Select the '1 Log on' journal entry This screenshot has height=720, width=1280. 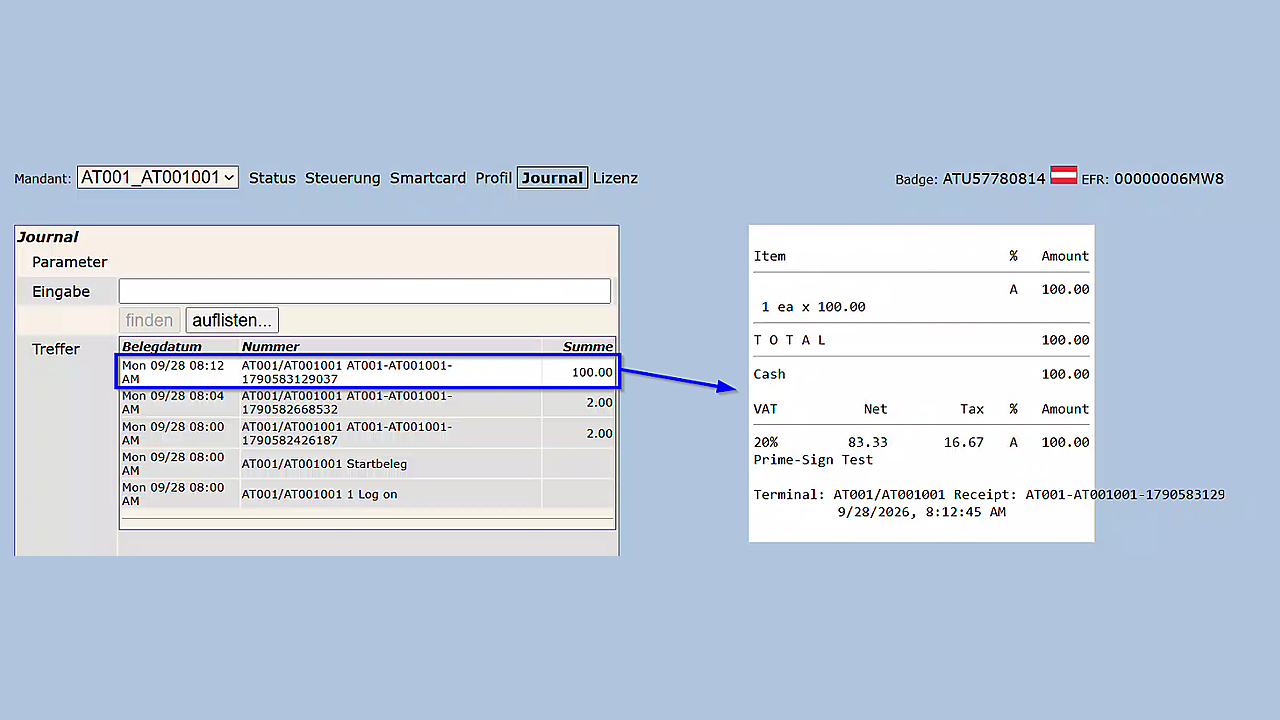368,494
